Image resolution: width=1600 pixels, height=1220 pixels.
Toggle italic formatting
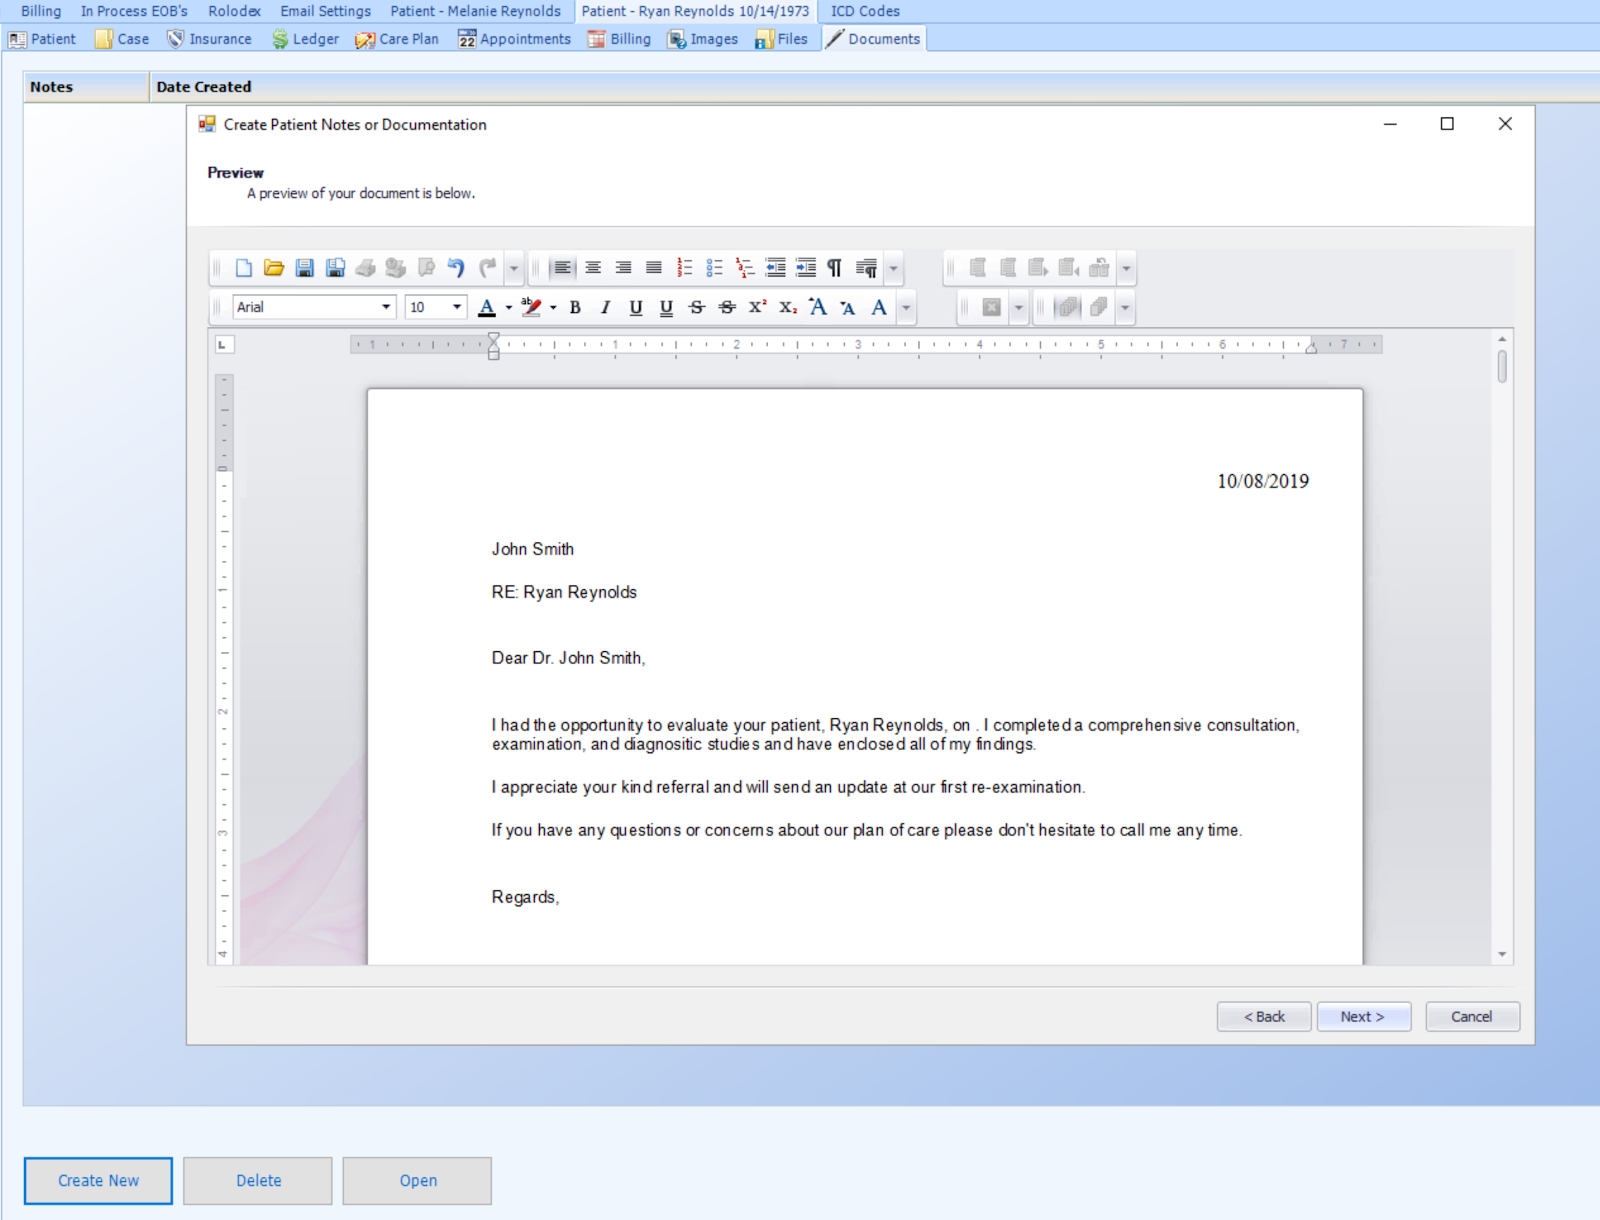pos(606,307)
